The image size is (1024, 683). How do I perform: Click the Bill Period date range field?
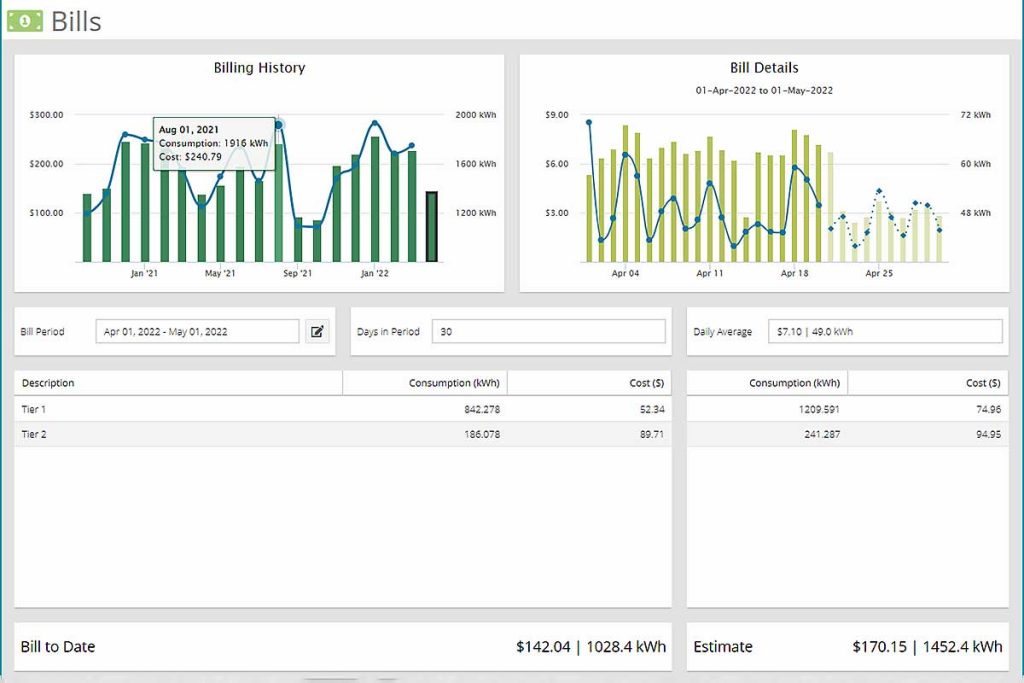pyautogui.click(x=197, y=330)
